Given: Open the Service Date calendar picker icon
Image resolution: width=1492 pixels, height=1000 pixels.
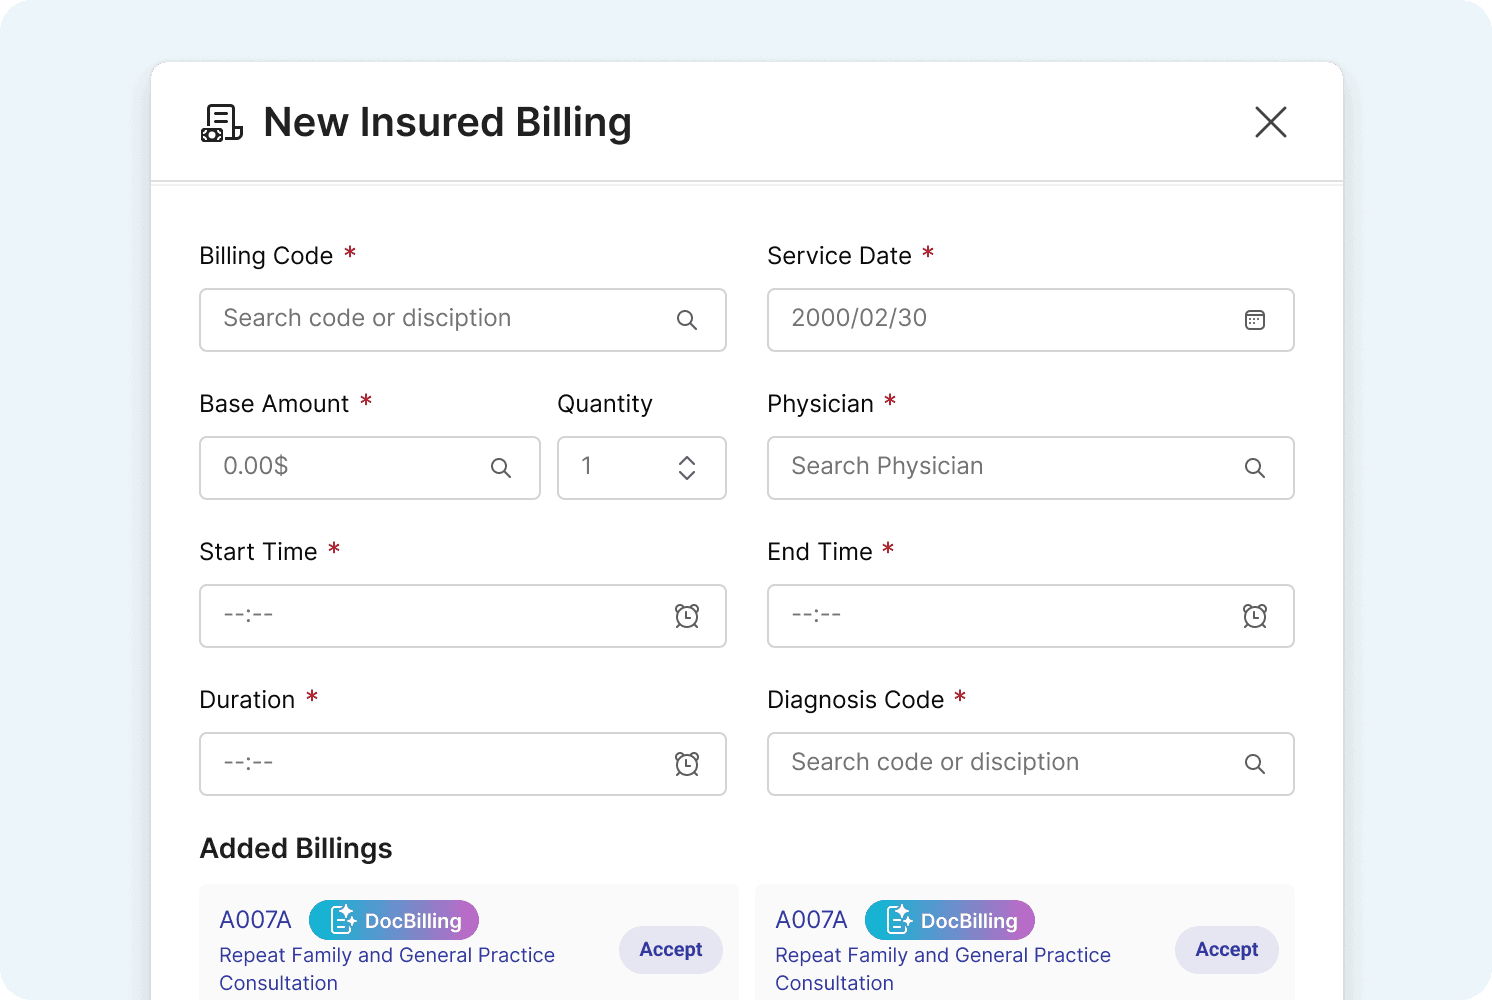Looking at the screenshot, I should tap(1254, 320).
